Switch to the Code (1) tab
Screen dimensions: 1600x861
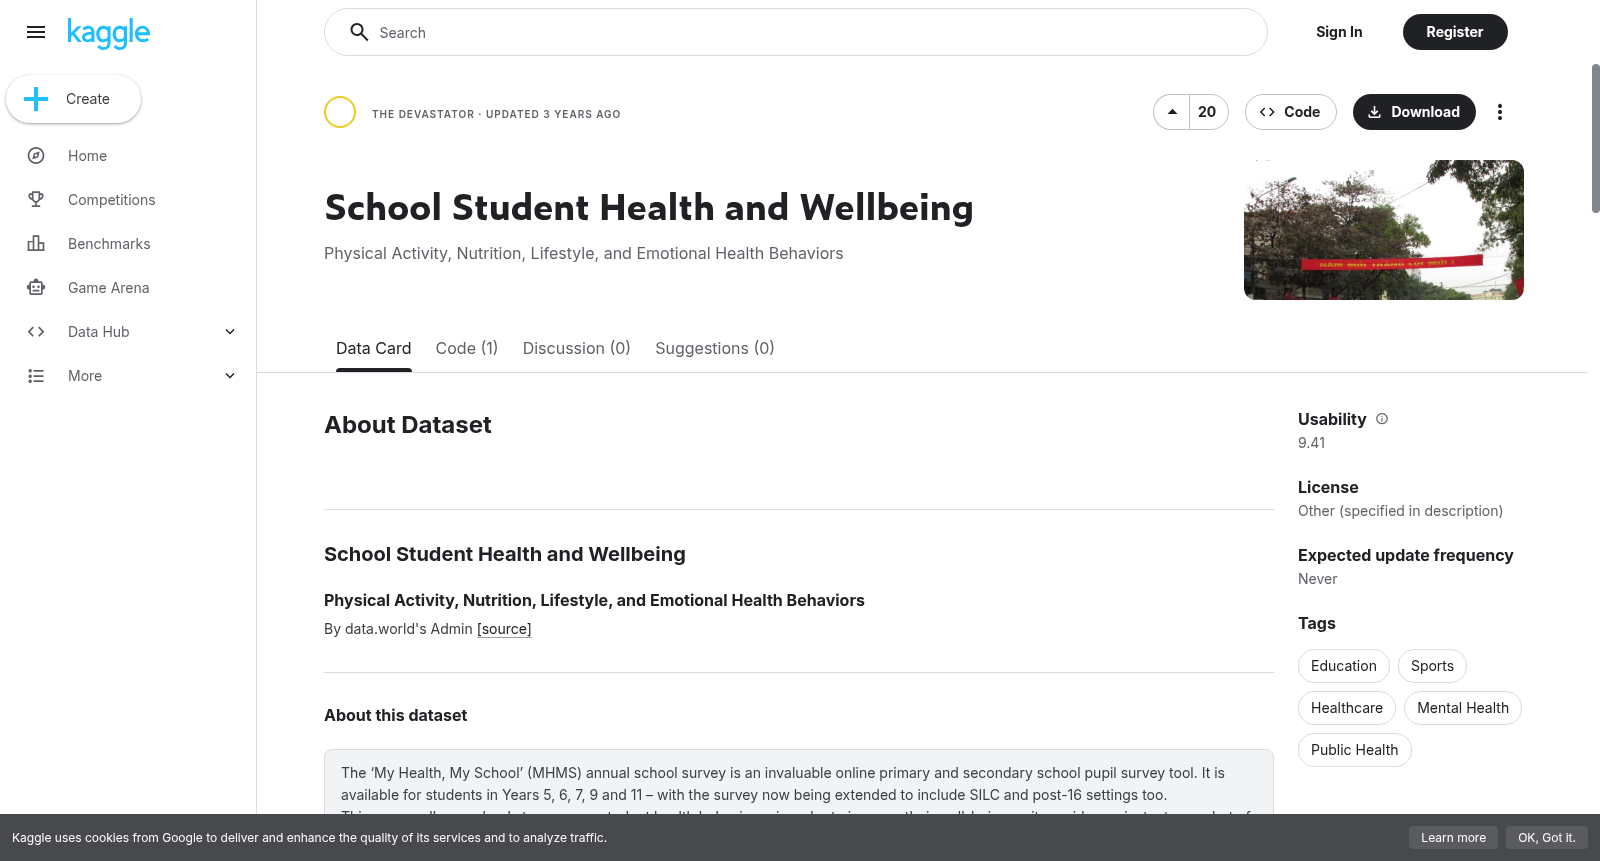pyautogui.click(x=467, y=348)
